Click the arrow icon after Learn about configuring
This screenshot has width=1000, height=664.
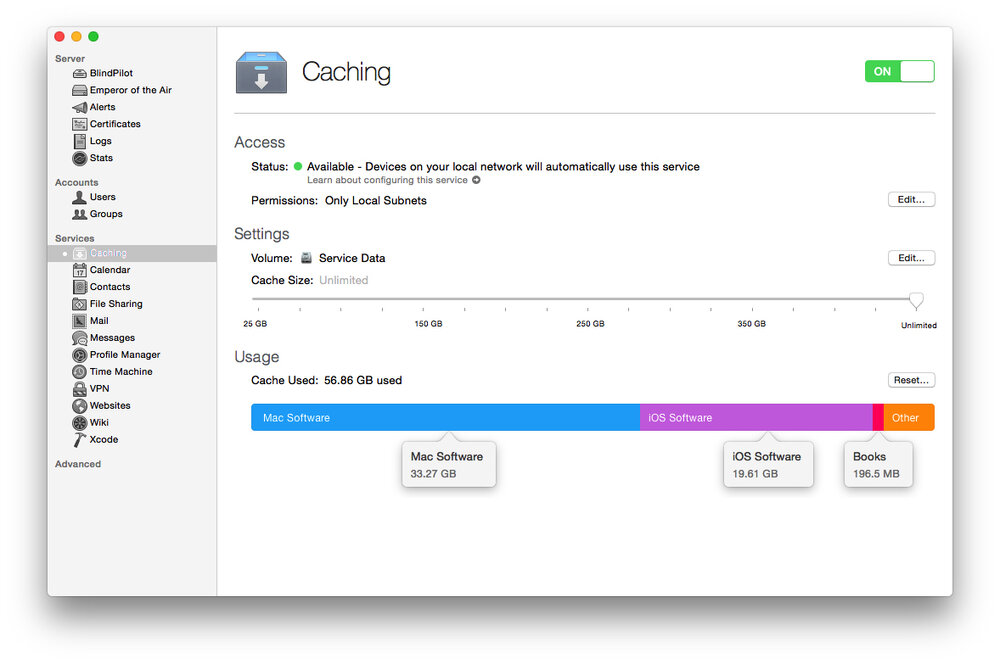pyautogui.click(x=476, y=180)
